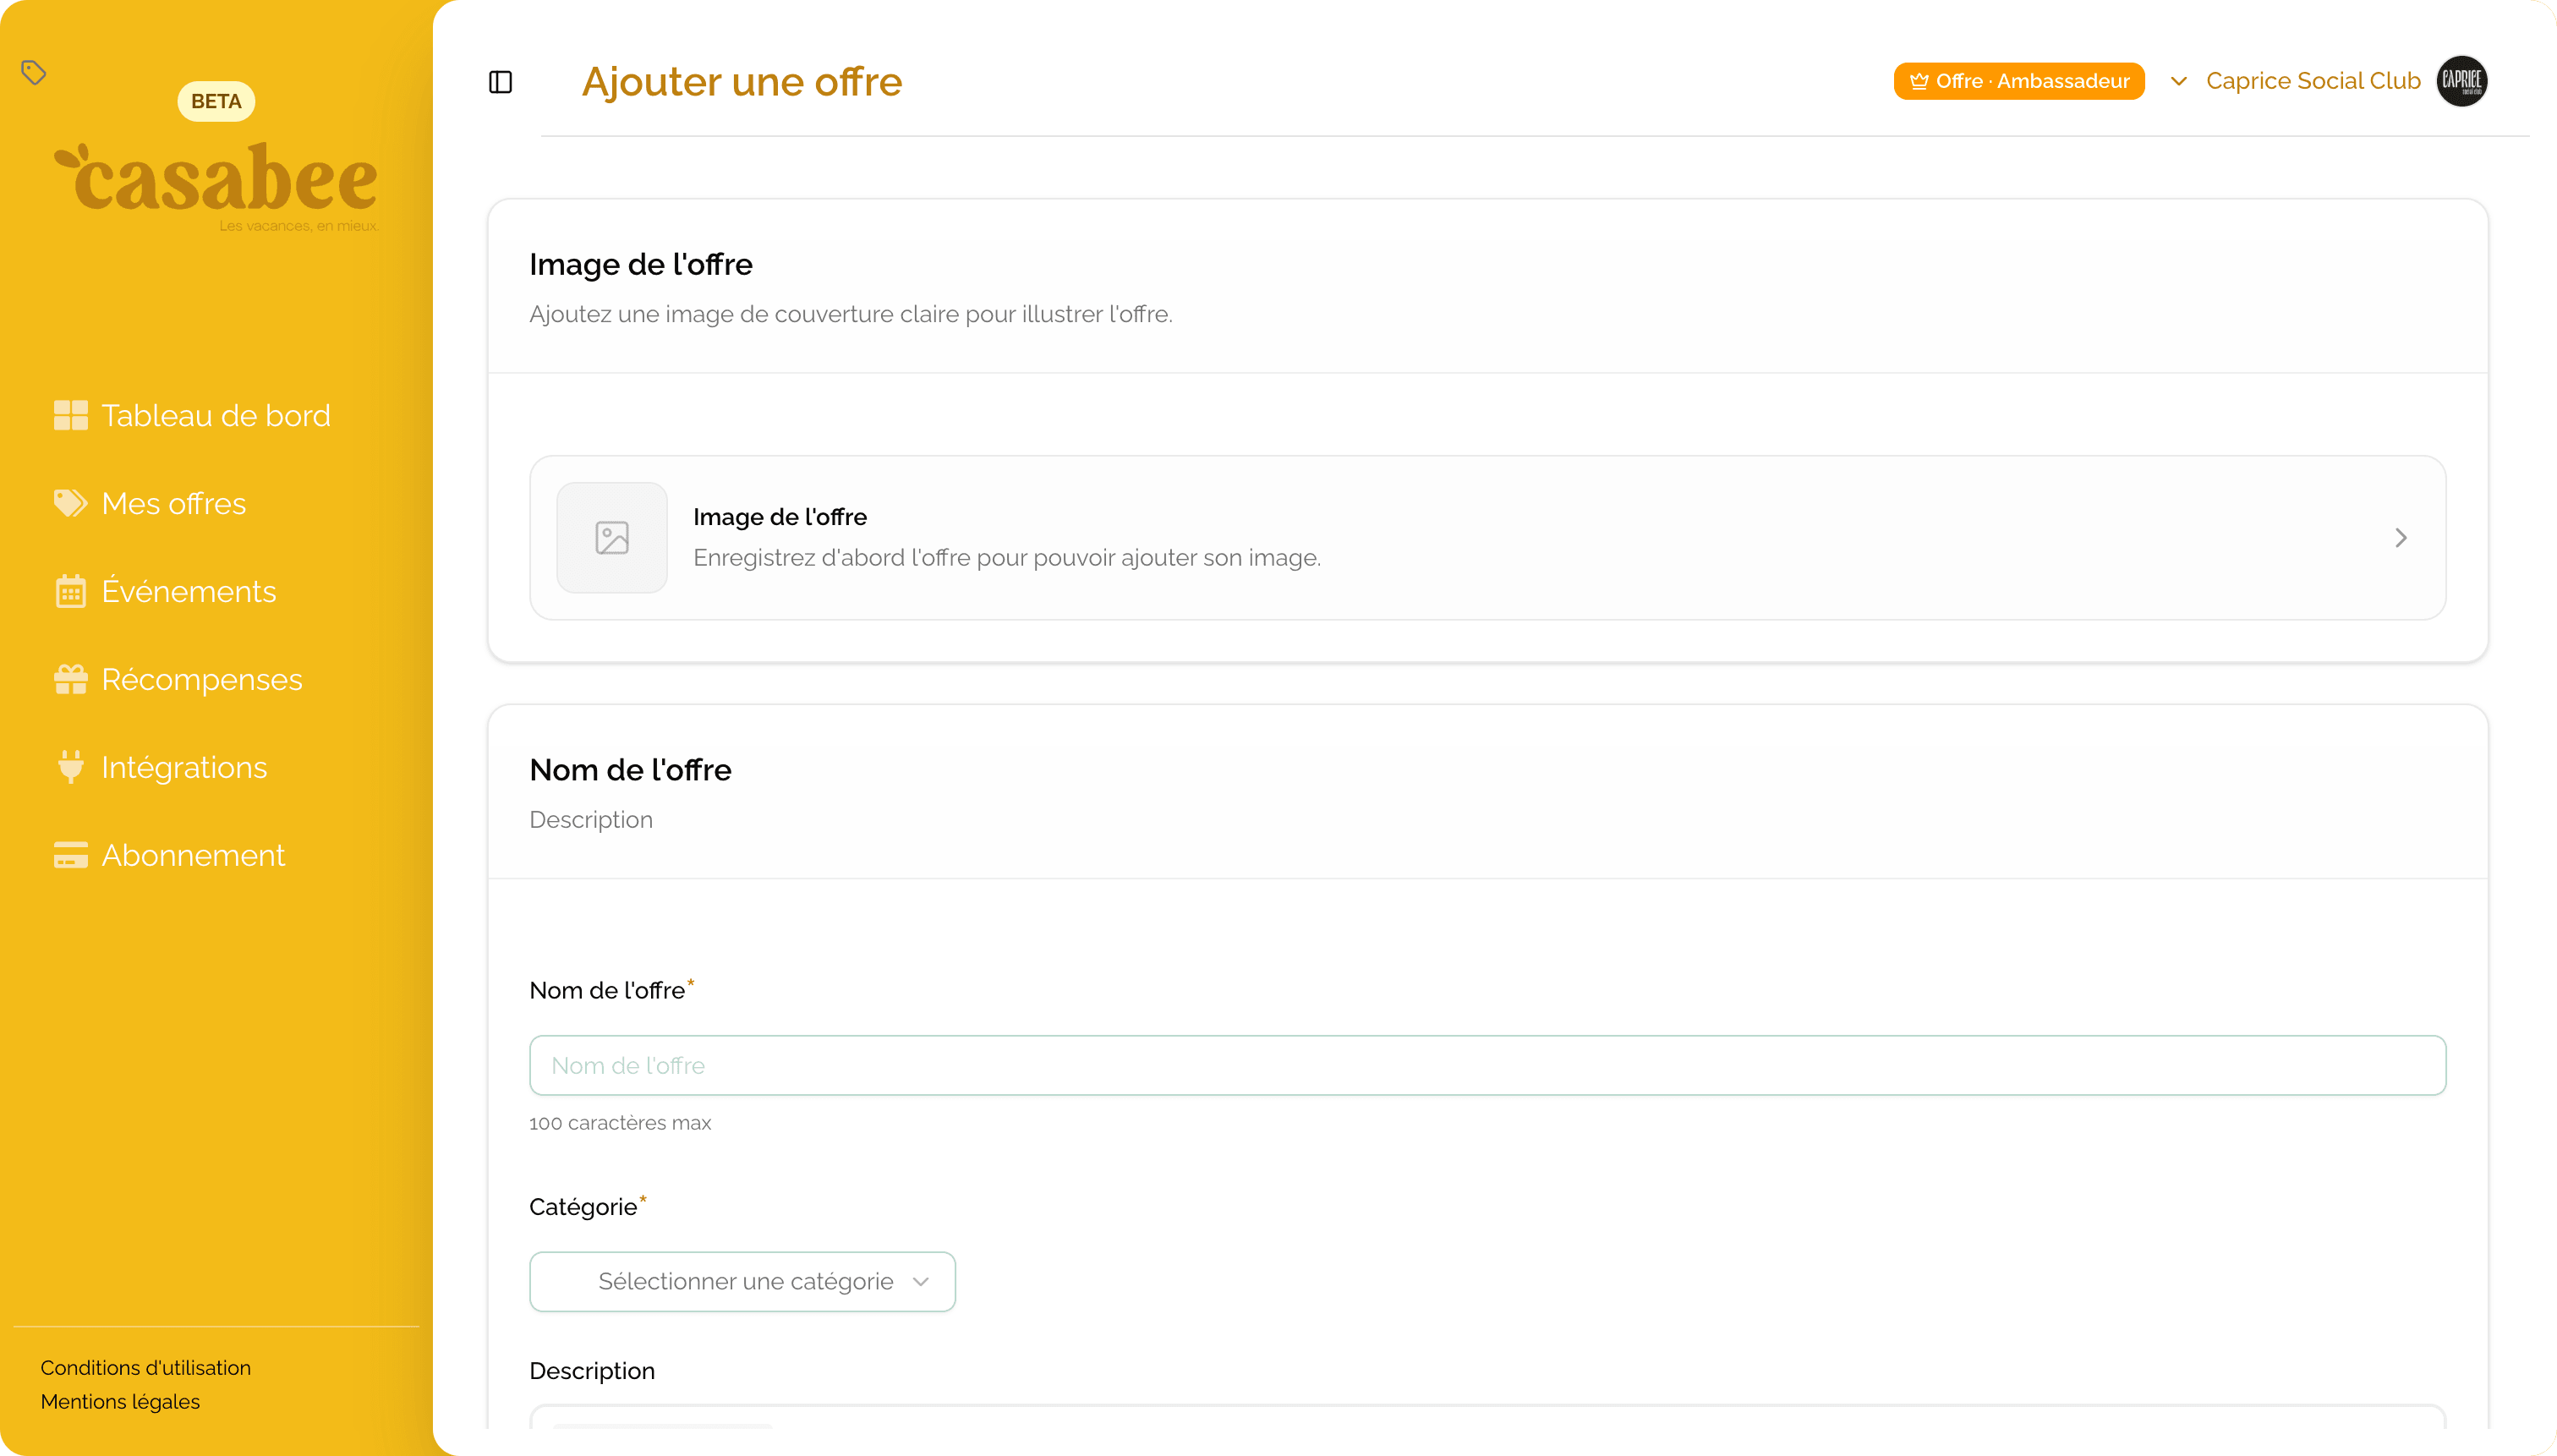This screenshot has width=2557, height=1456.
Task: Go to Mes offres
Action: tap(150, 503)
